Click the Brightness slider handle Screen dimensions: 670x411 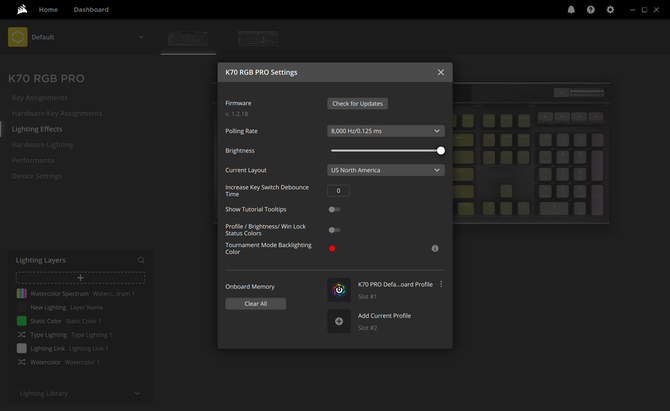tap(441, 150)
